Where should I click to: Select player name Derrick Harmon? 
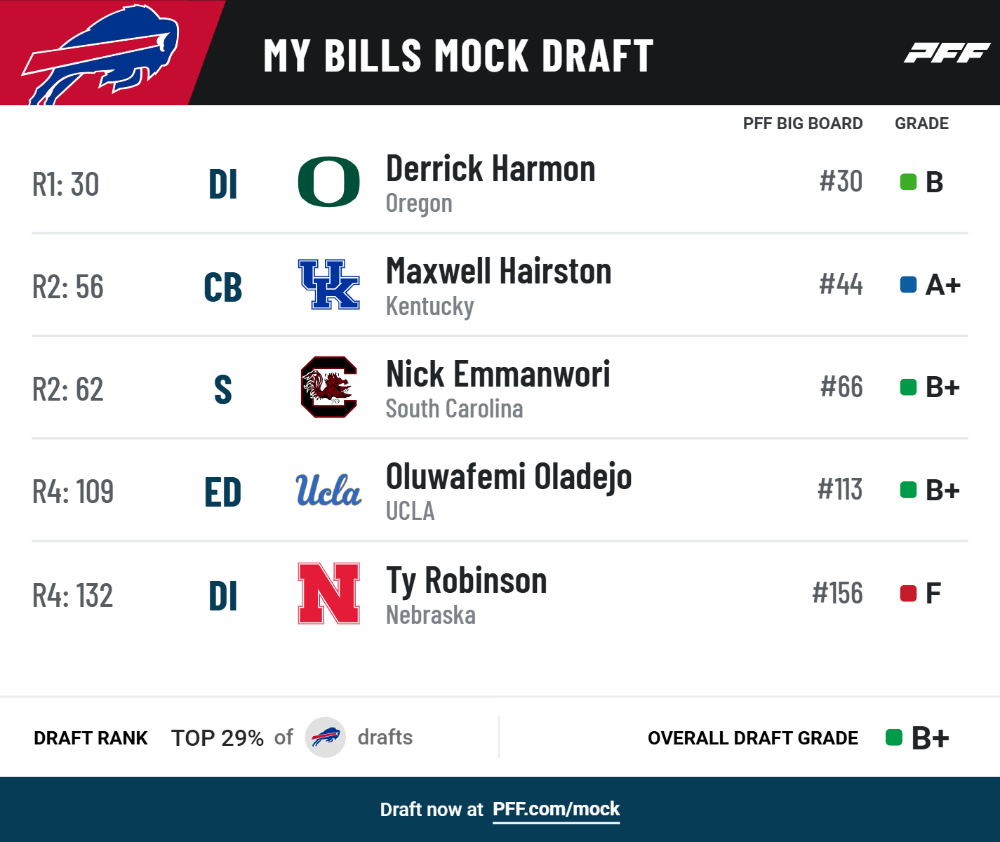(x=490, y=168)
